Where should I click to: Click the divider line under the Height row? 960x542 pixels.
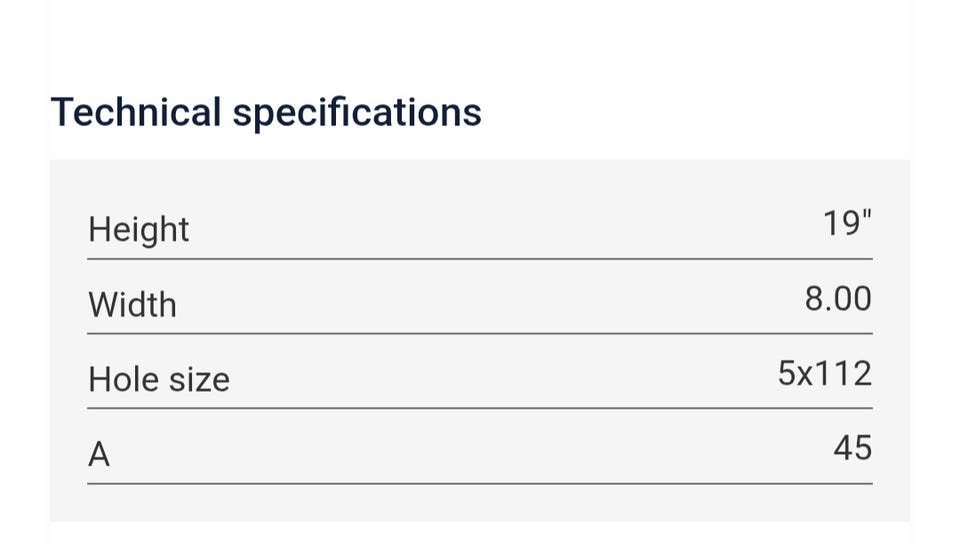(480, 259)
